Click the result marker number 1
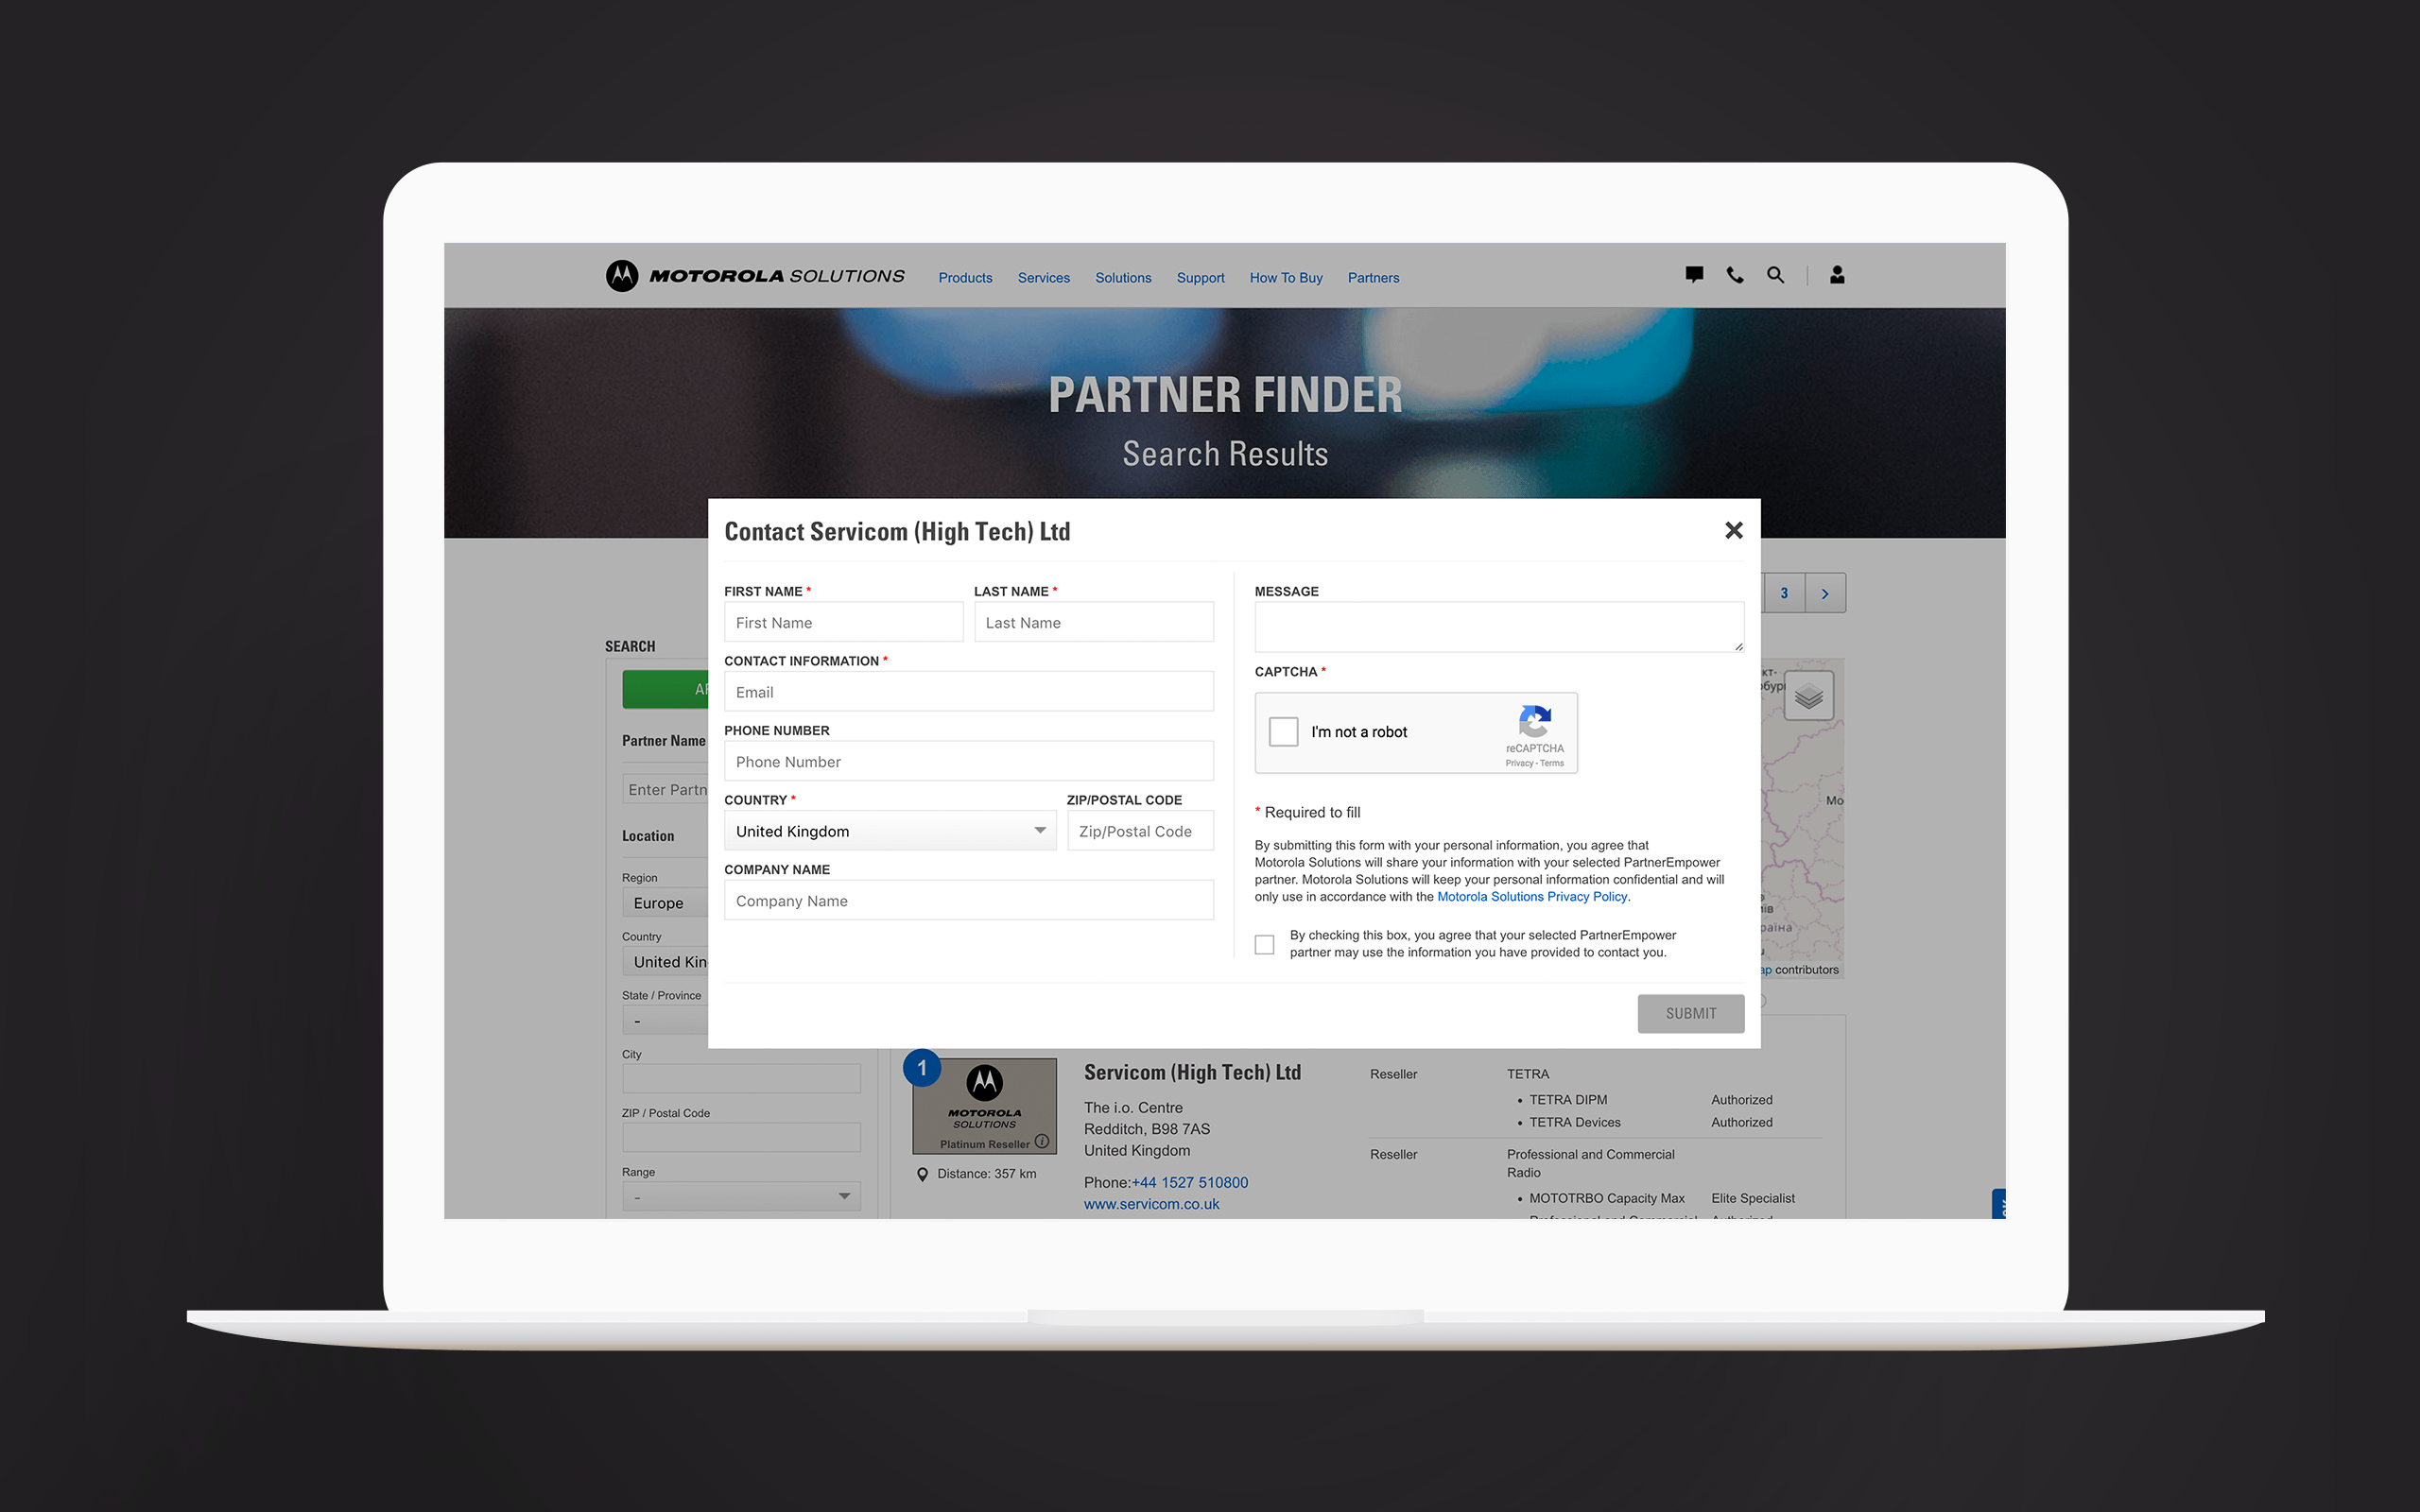The height and width of the screenshot is (1512, 2420). tap(922, 1068)
